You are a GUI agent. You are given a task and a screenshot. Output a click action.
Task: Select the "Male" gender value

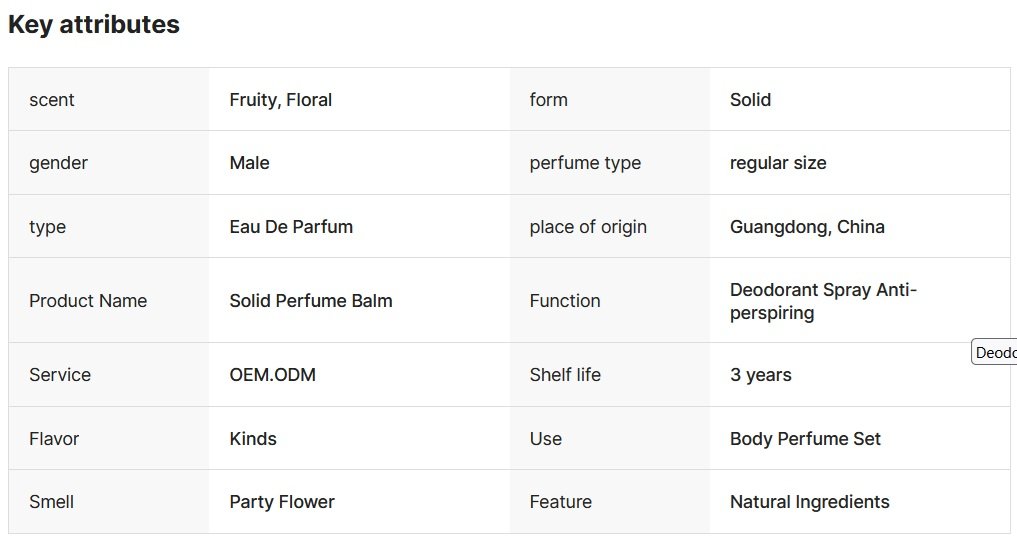click(250, 163)
